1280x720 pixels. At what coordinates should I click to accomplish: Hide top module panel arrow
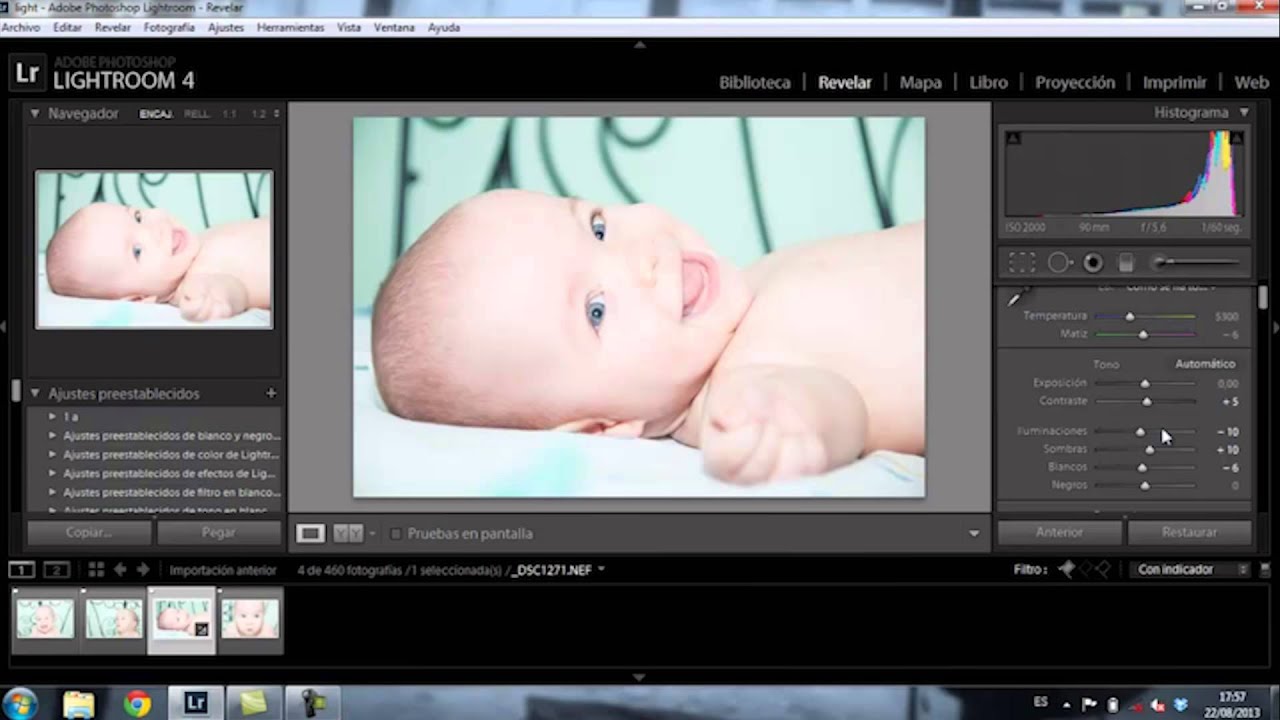(x=640, y=45)
